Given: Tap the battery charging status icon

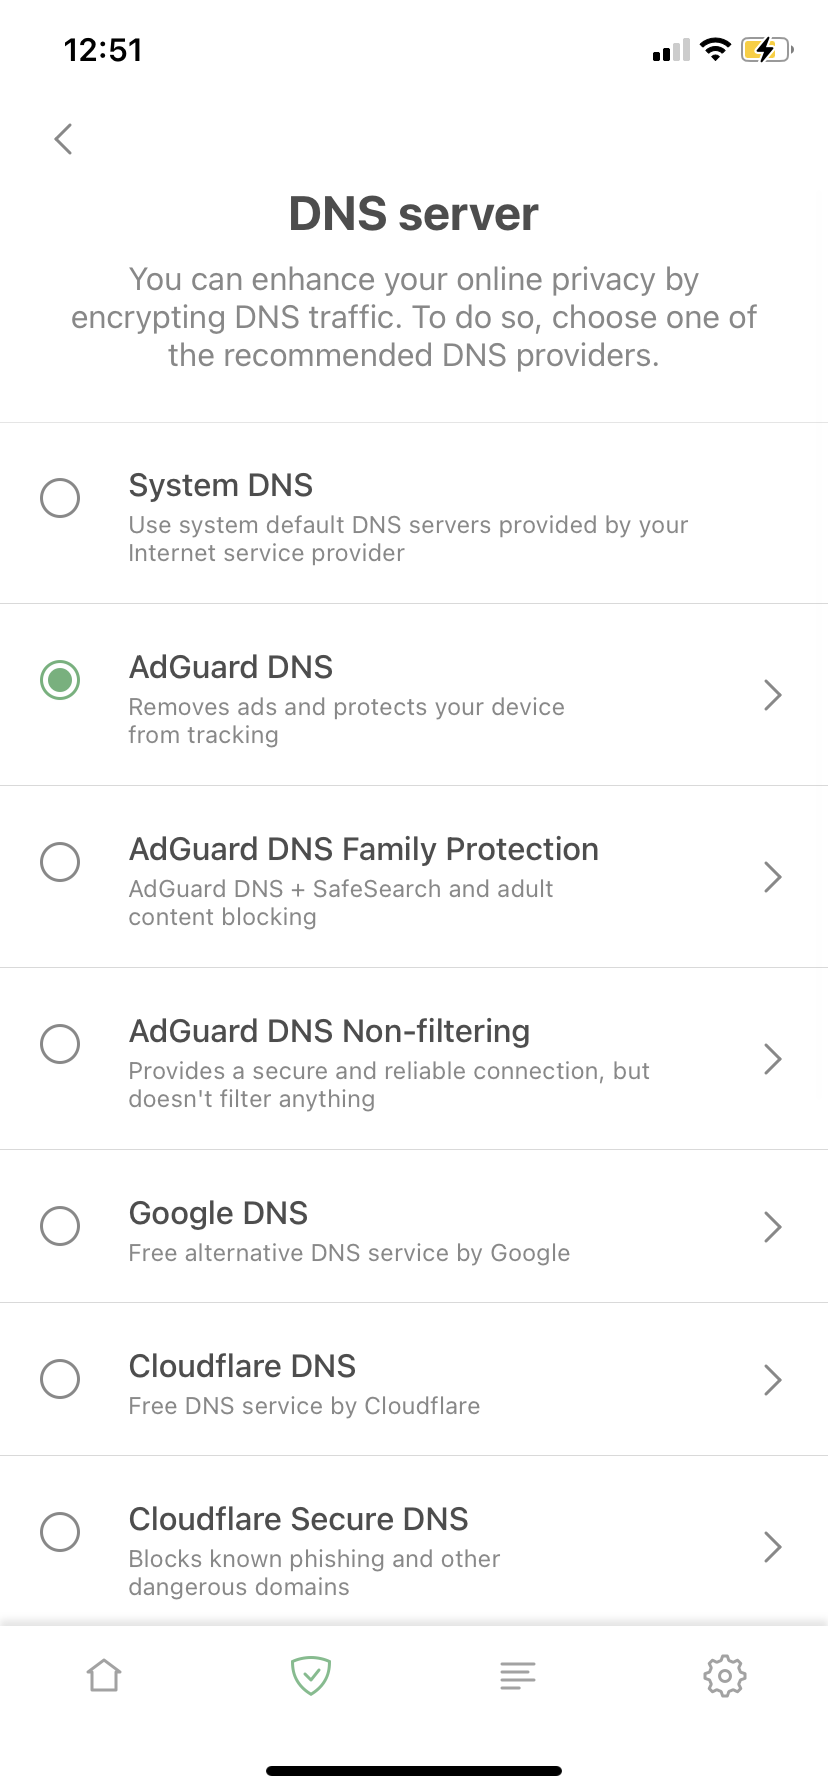Looking at the screenshot, I should (766, 50).
